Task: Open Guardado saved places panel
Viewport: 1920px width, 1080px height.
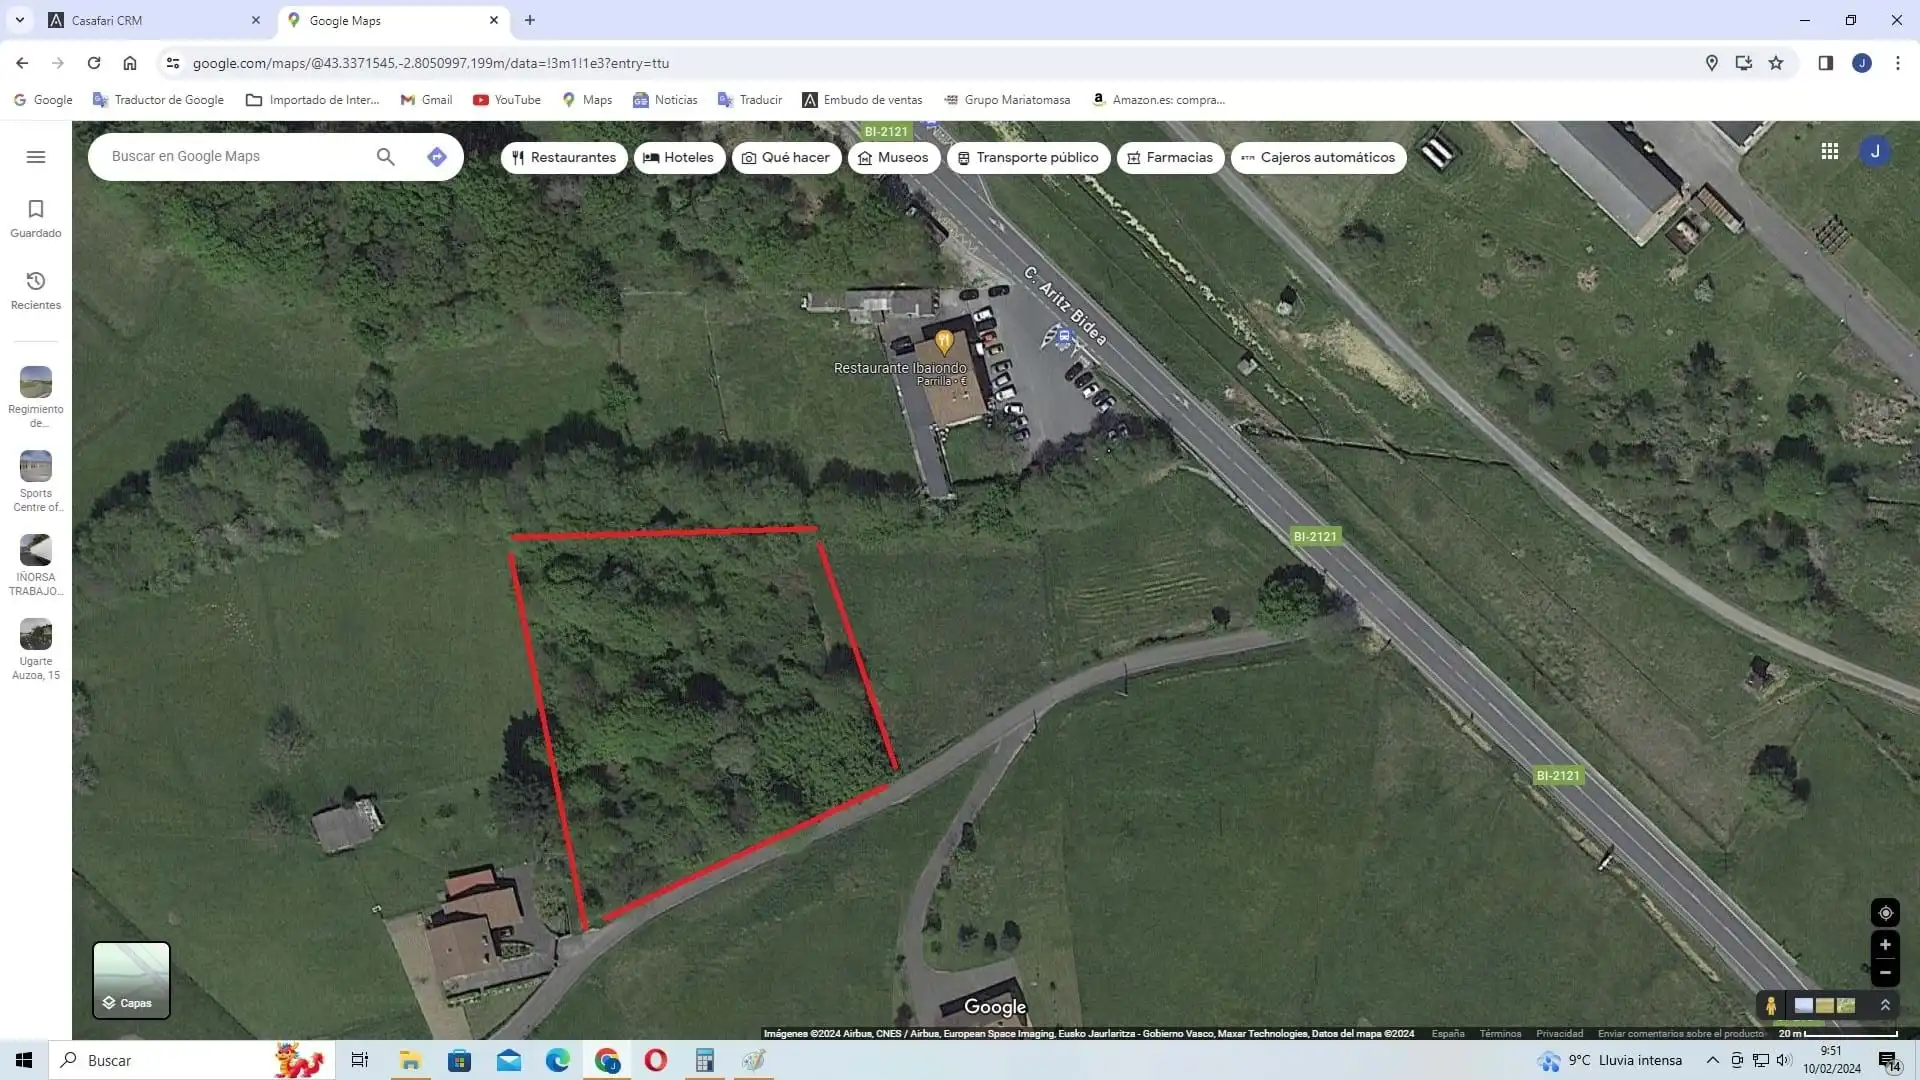Action: tap(35, 218)
